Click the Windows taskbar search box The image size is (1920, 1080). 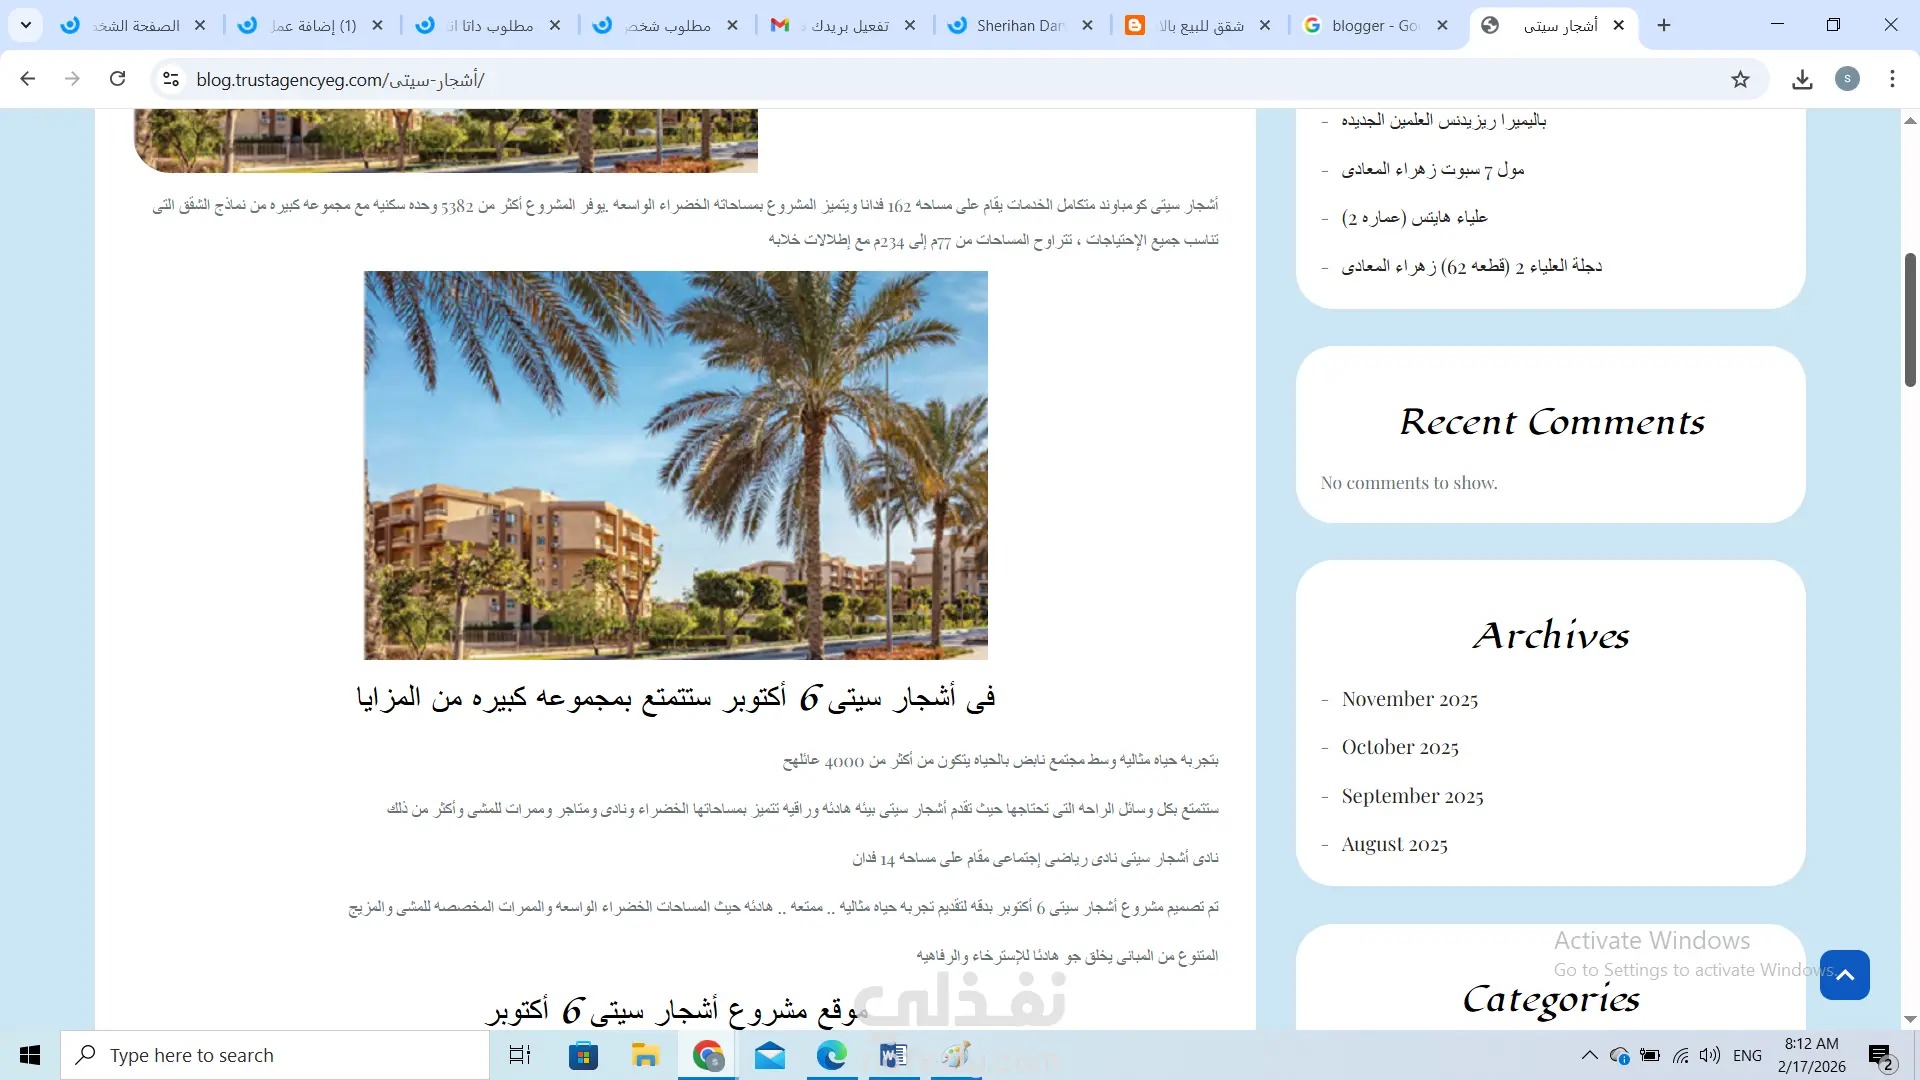pos(275,1055)
